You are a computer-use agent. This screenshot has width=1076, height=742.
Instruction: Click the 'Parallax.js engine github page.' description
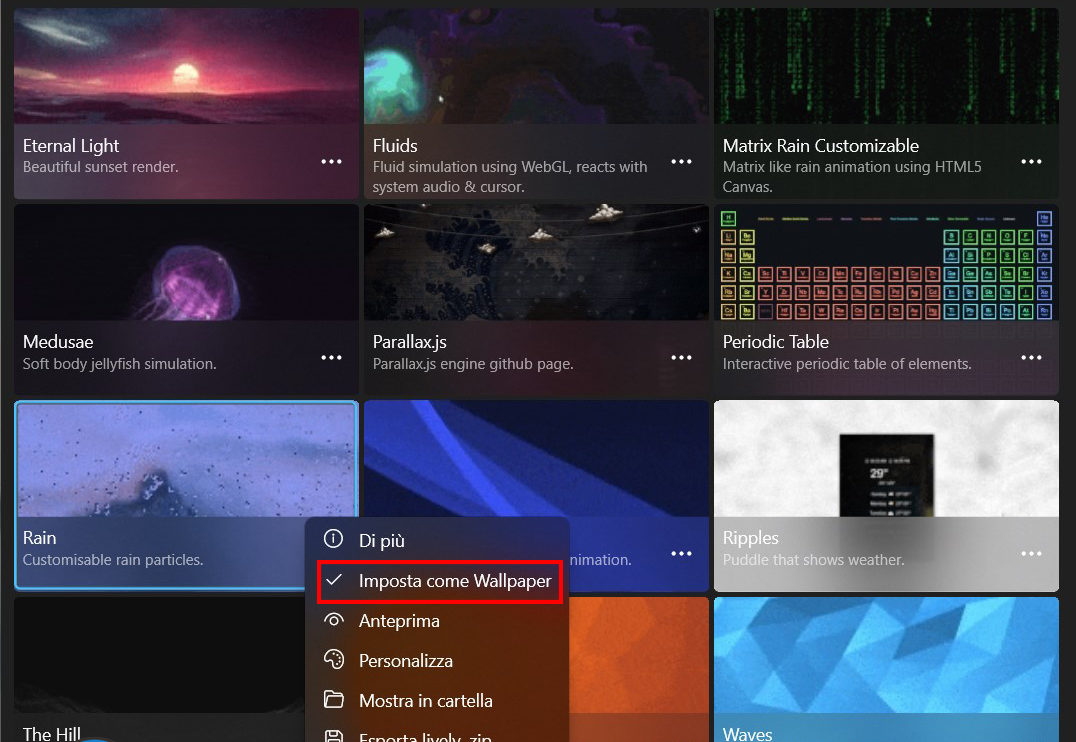(x=473, y=364)
